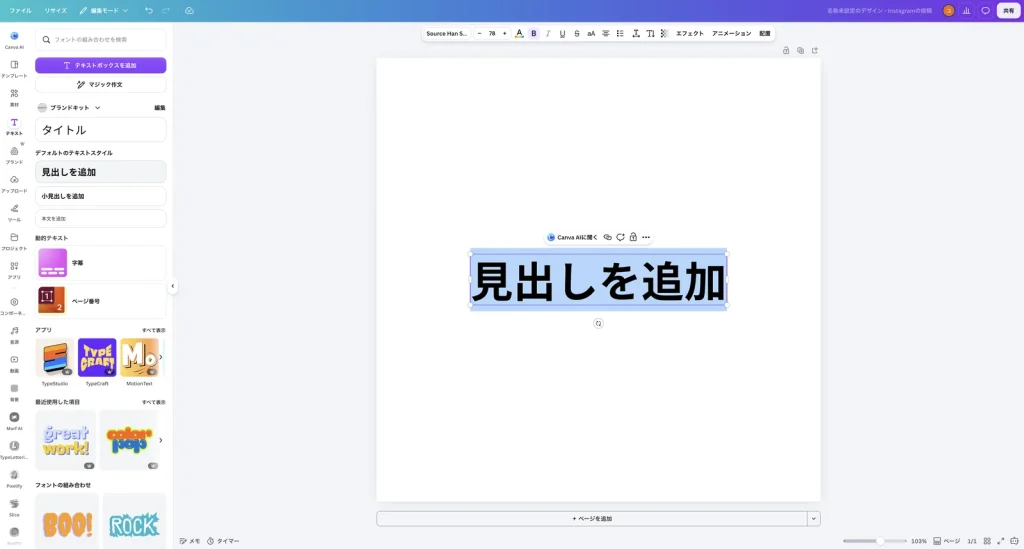Screen dimensions: 1024x549
Task: Click the font combination search field
Action: tap(101, 40)
